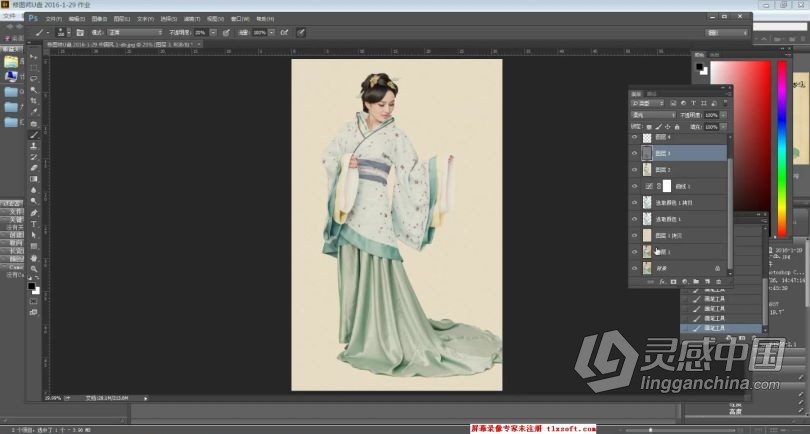
Task: Add layer style with fx icon
Action: (x=662, y=282)
